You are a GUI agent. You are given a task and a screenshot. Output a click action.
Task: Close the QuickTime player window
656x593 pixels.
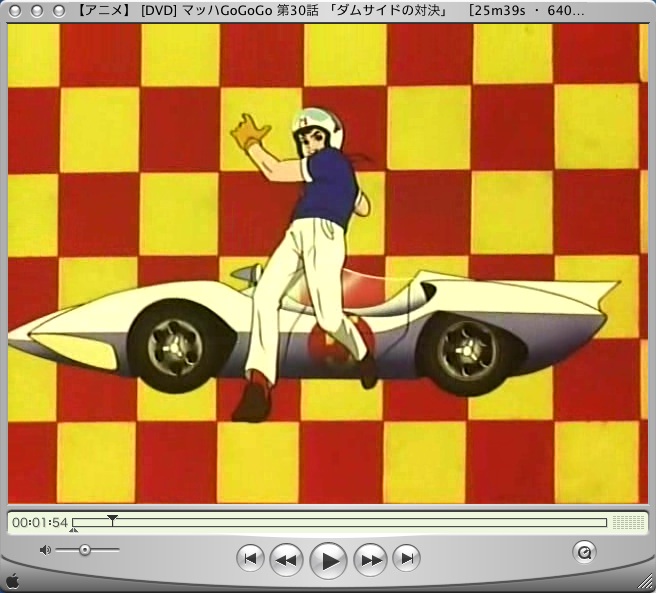[15, 10]
